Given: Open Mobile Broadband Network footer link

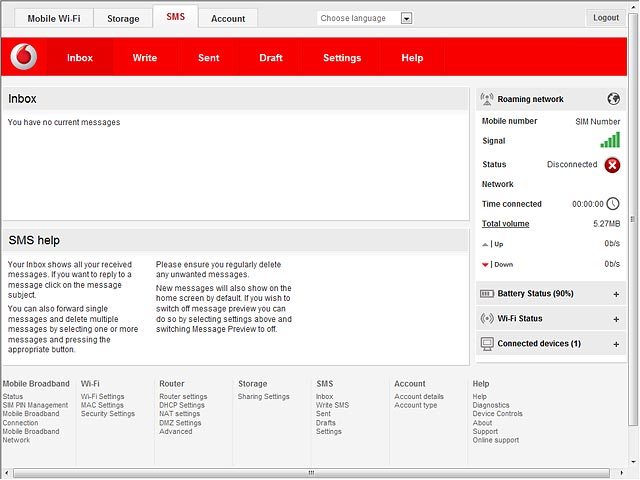Looking at the screenshot, I should 31,436.
